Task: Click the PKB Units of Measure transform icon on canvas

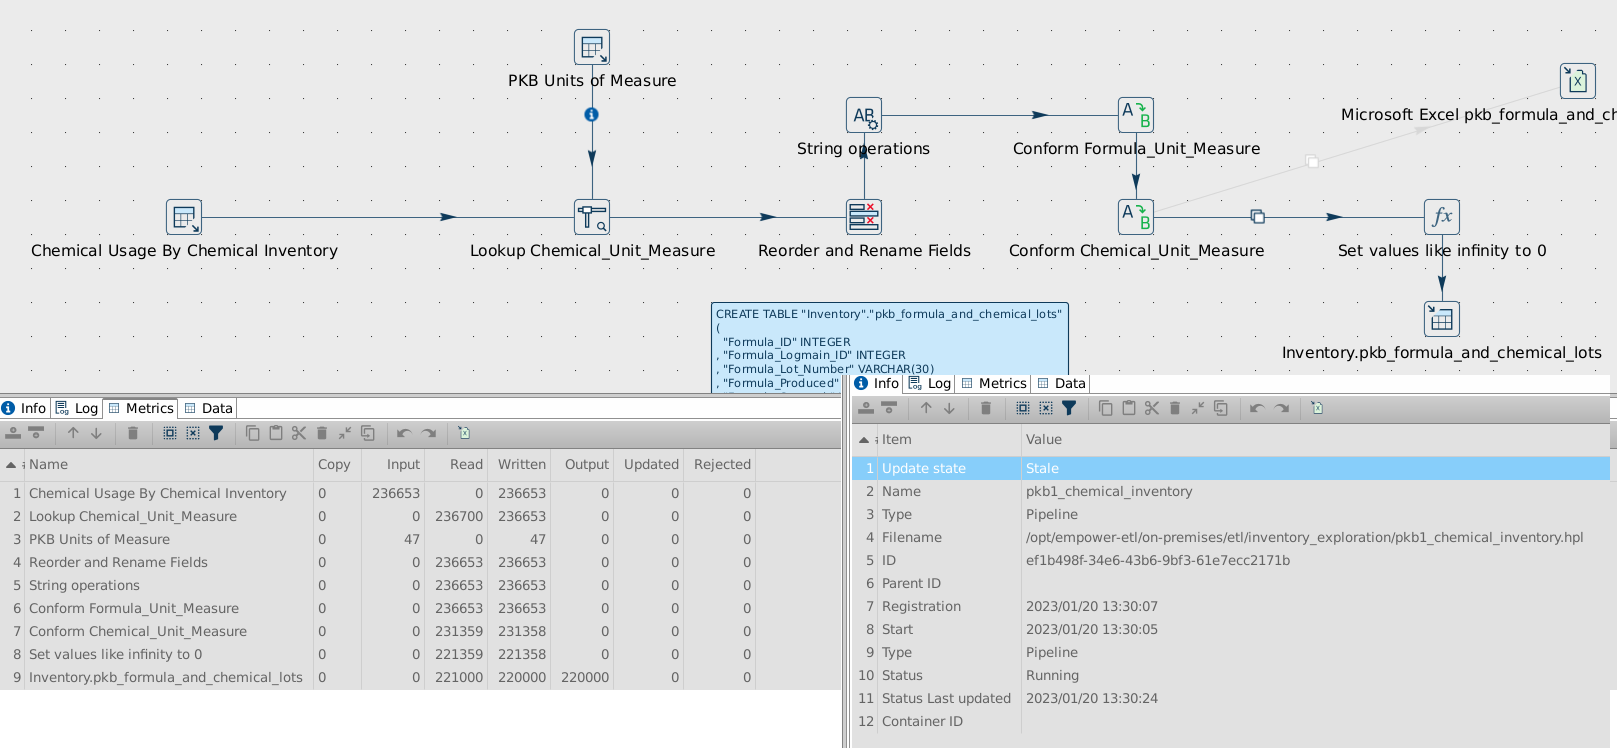Action: 592,47
